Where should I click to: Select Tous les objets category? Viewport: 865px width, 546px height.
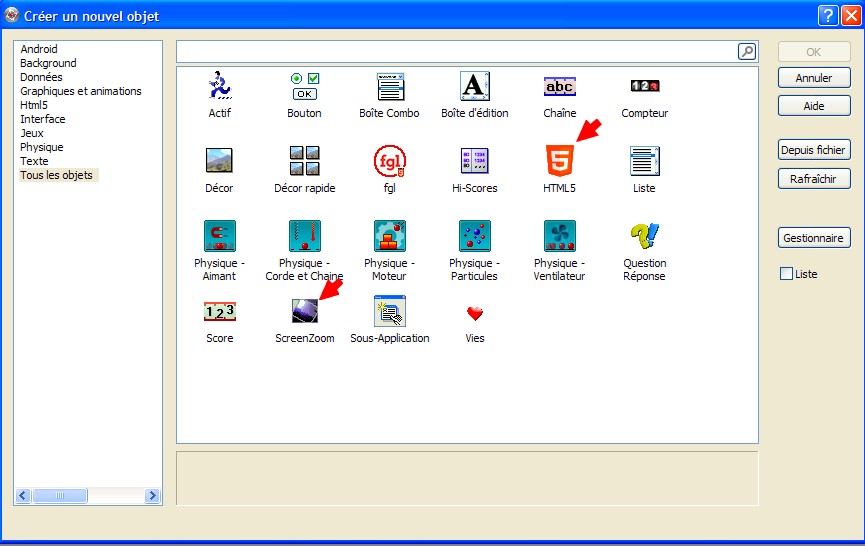coord(56,175)
